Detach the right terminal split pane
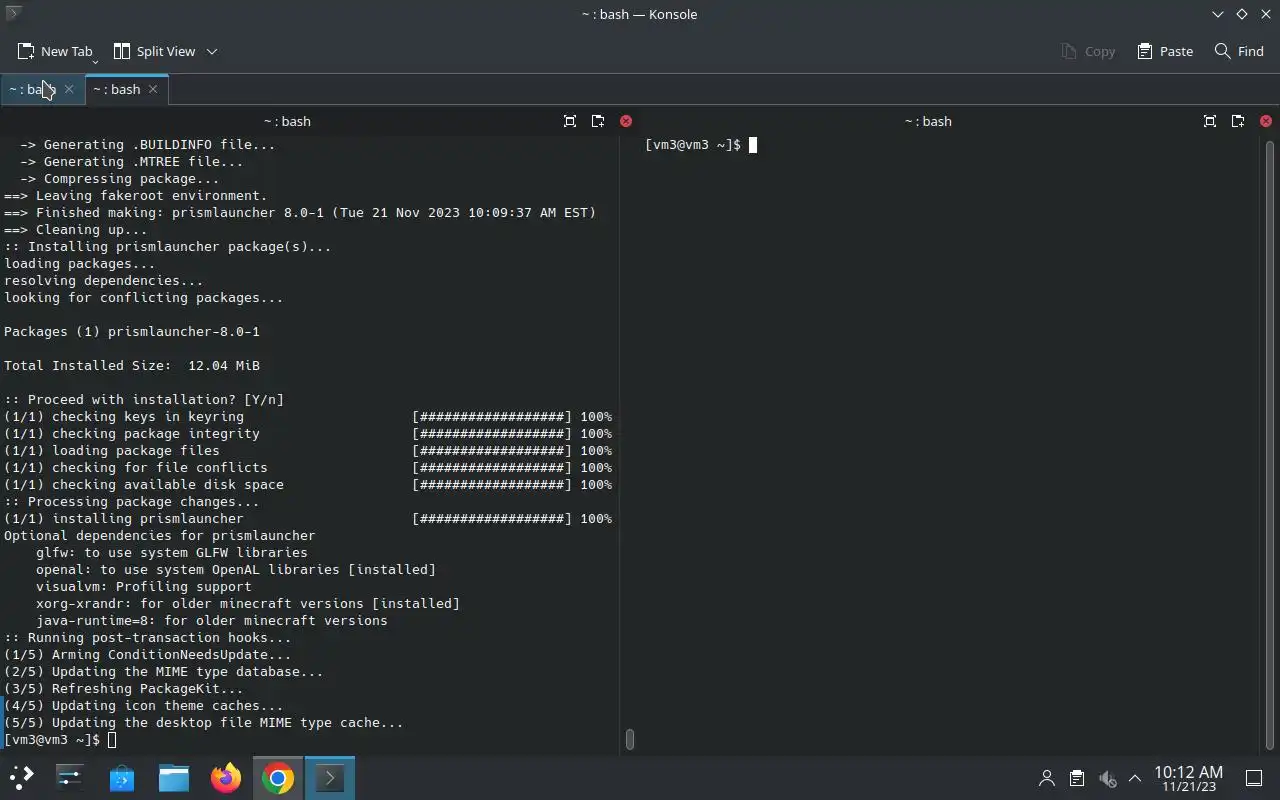 pyautogui.click(x=1238, y=121)
